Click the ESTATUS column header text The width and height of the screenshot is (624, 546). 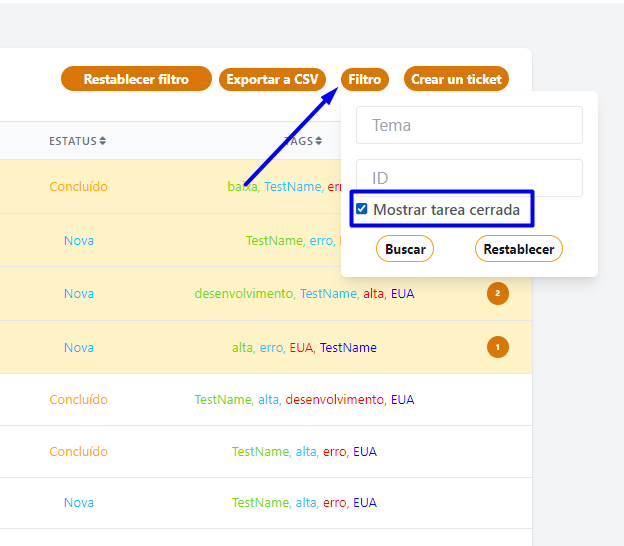(72, 141)
